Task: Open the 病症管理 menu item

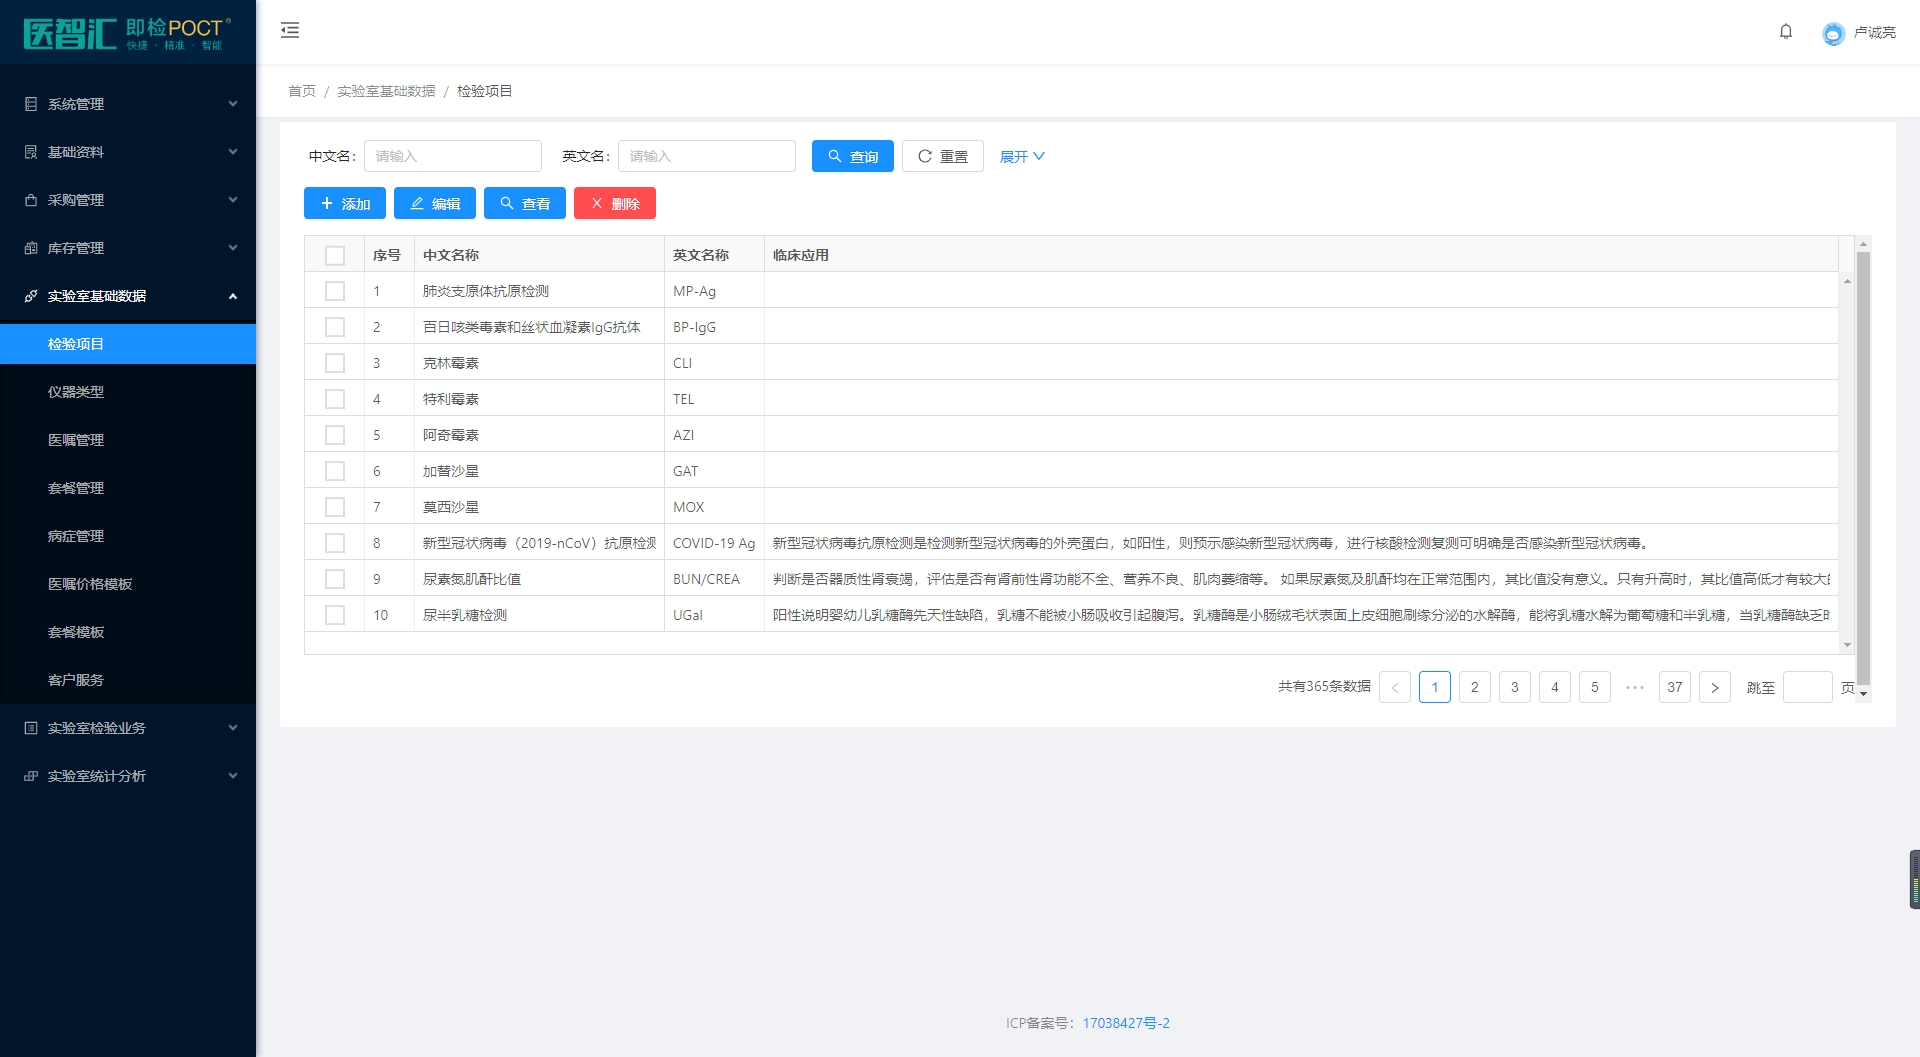Action: click(128, 536)
